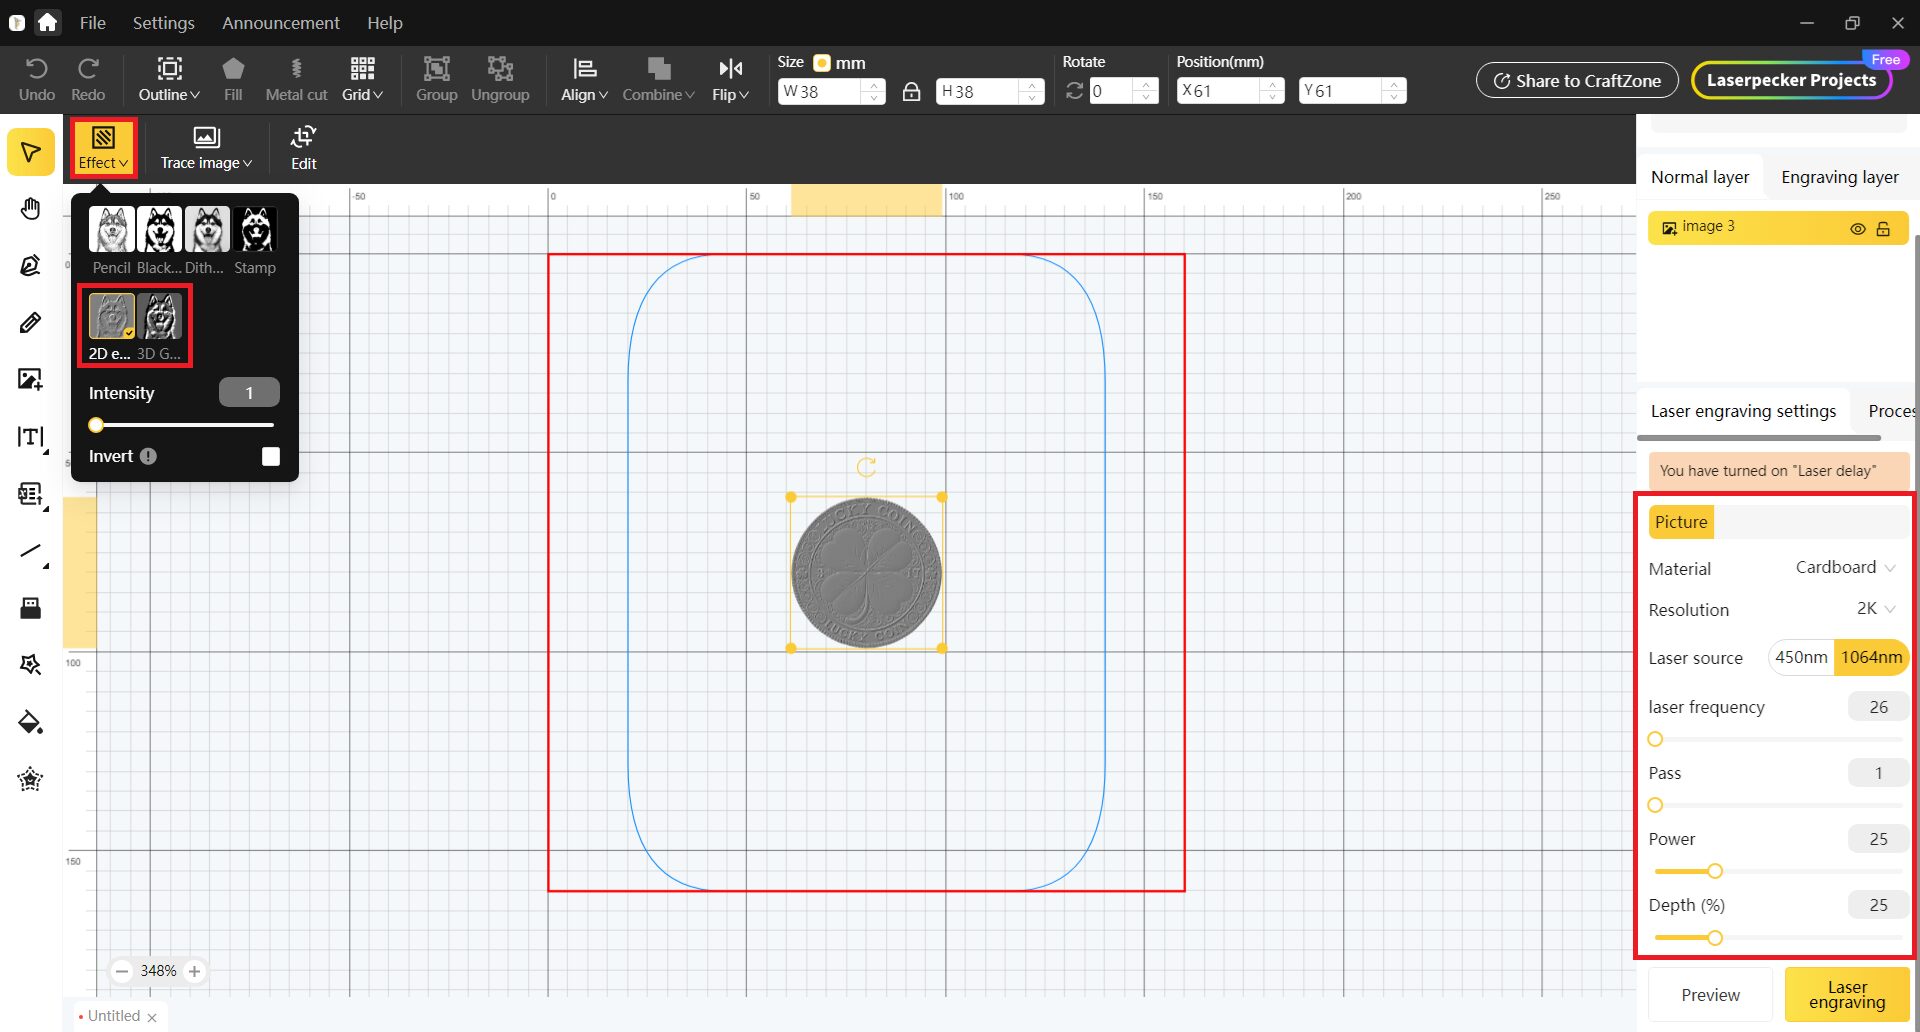Select the text tool
Screen dimensions: 1920x1032
[31, 437]
